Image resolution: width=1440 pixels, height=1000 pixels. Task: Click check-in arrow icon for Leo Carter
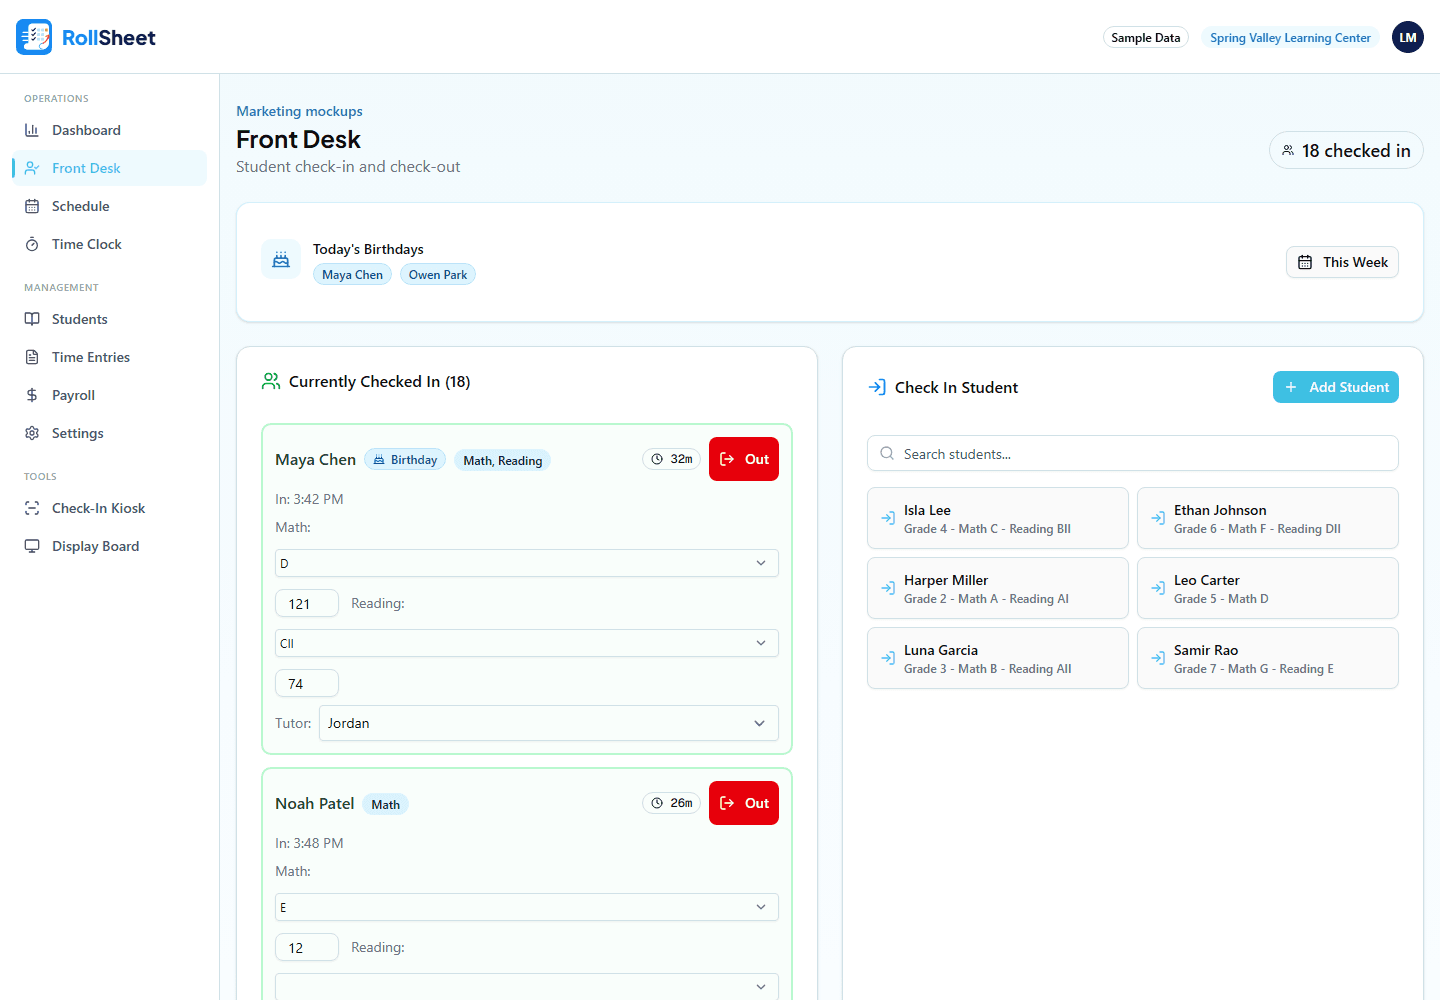pyautogui.click(x=1158, y=588)
